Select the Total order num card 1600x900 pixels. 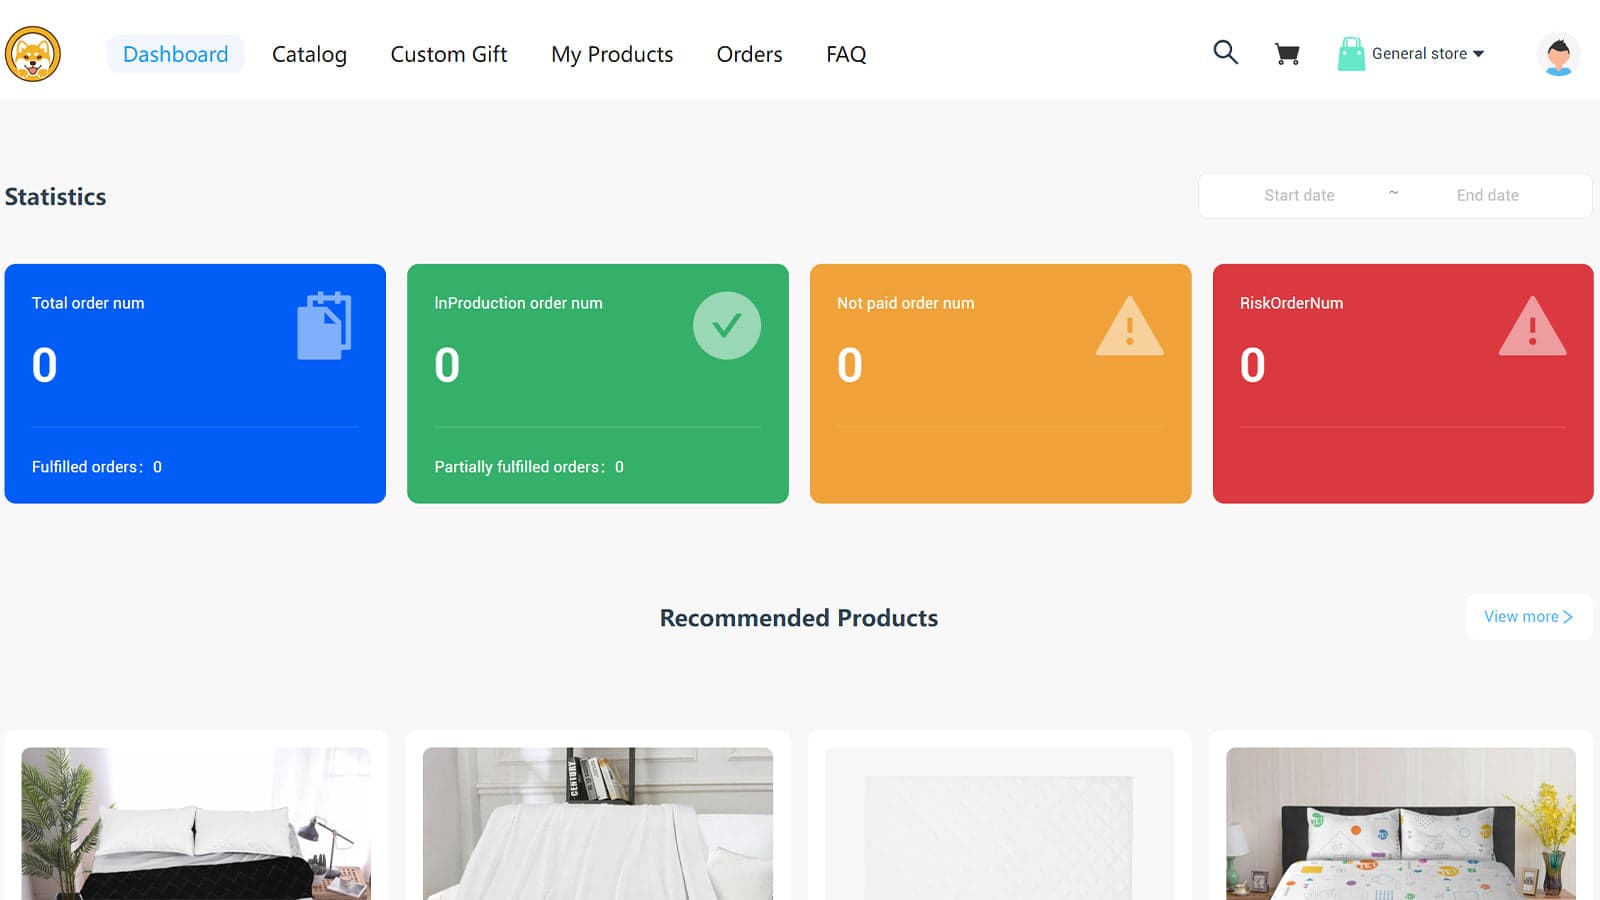195,383
